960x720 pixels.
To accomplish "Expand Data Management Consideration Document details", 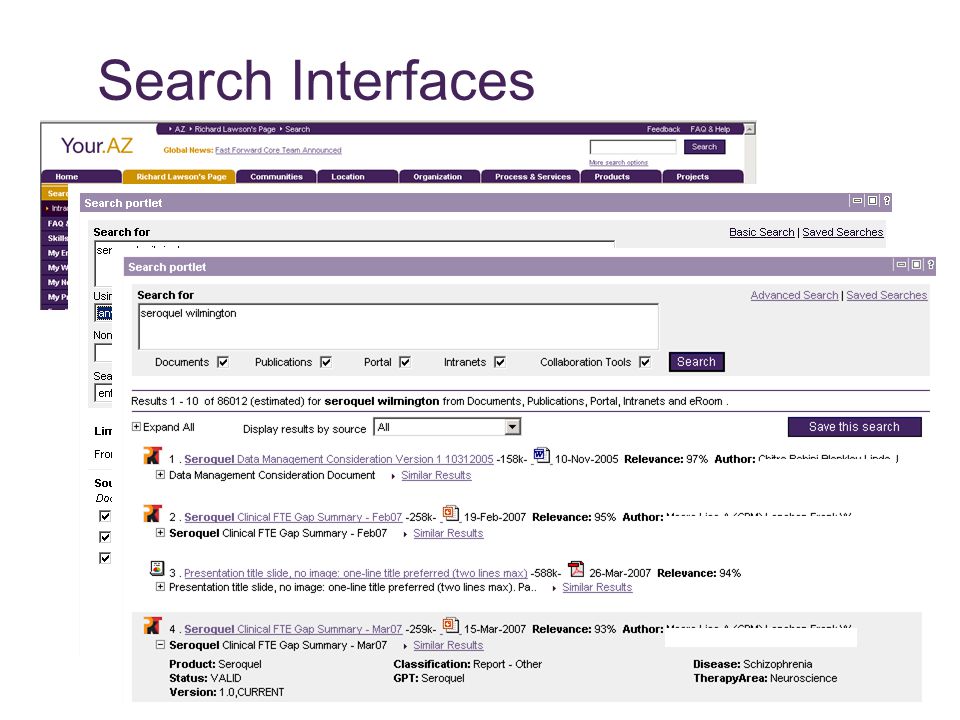I will pyautogui.click(x=160, y=474).
